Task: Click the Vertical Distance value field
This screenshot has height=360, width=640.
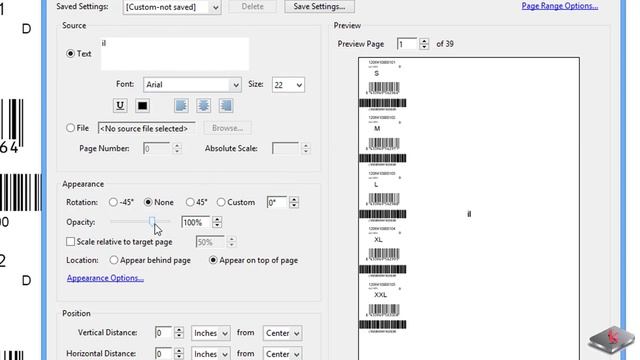Action: [163, 333]
